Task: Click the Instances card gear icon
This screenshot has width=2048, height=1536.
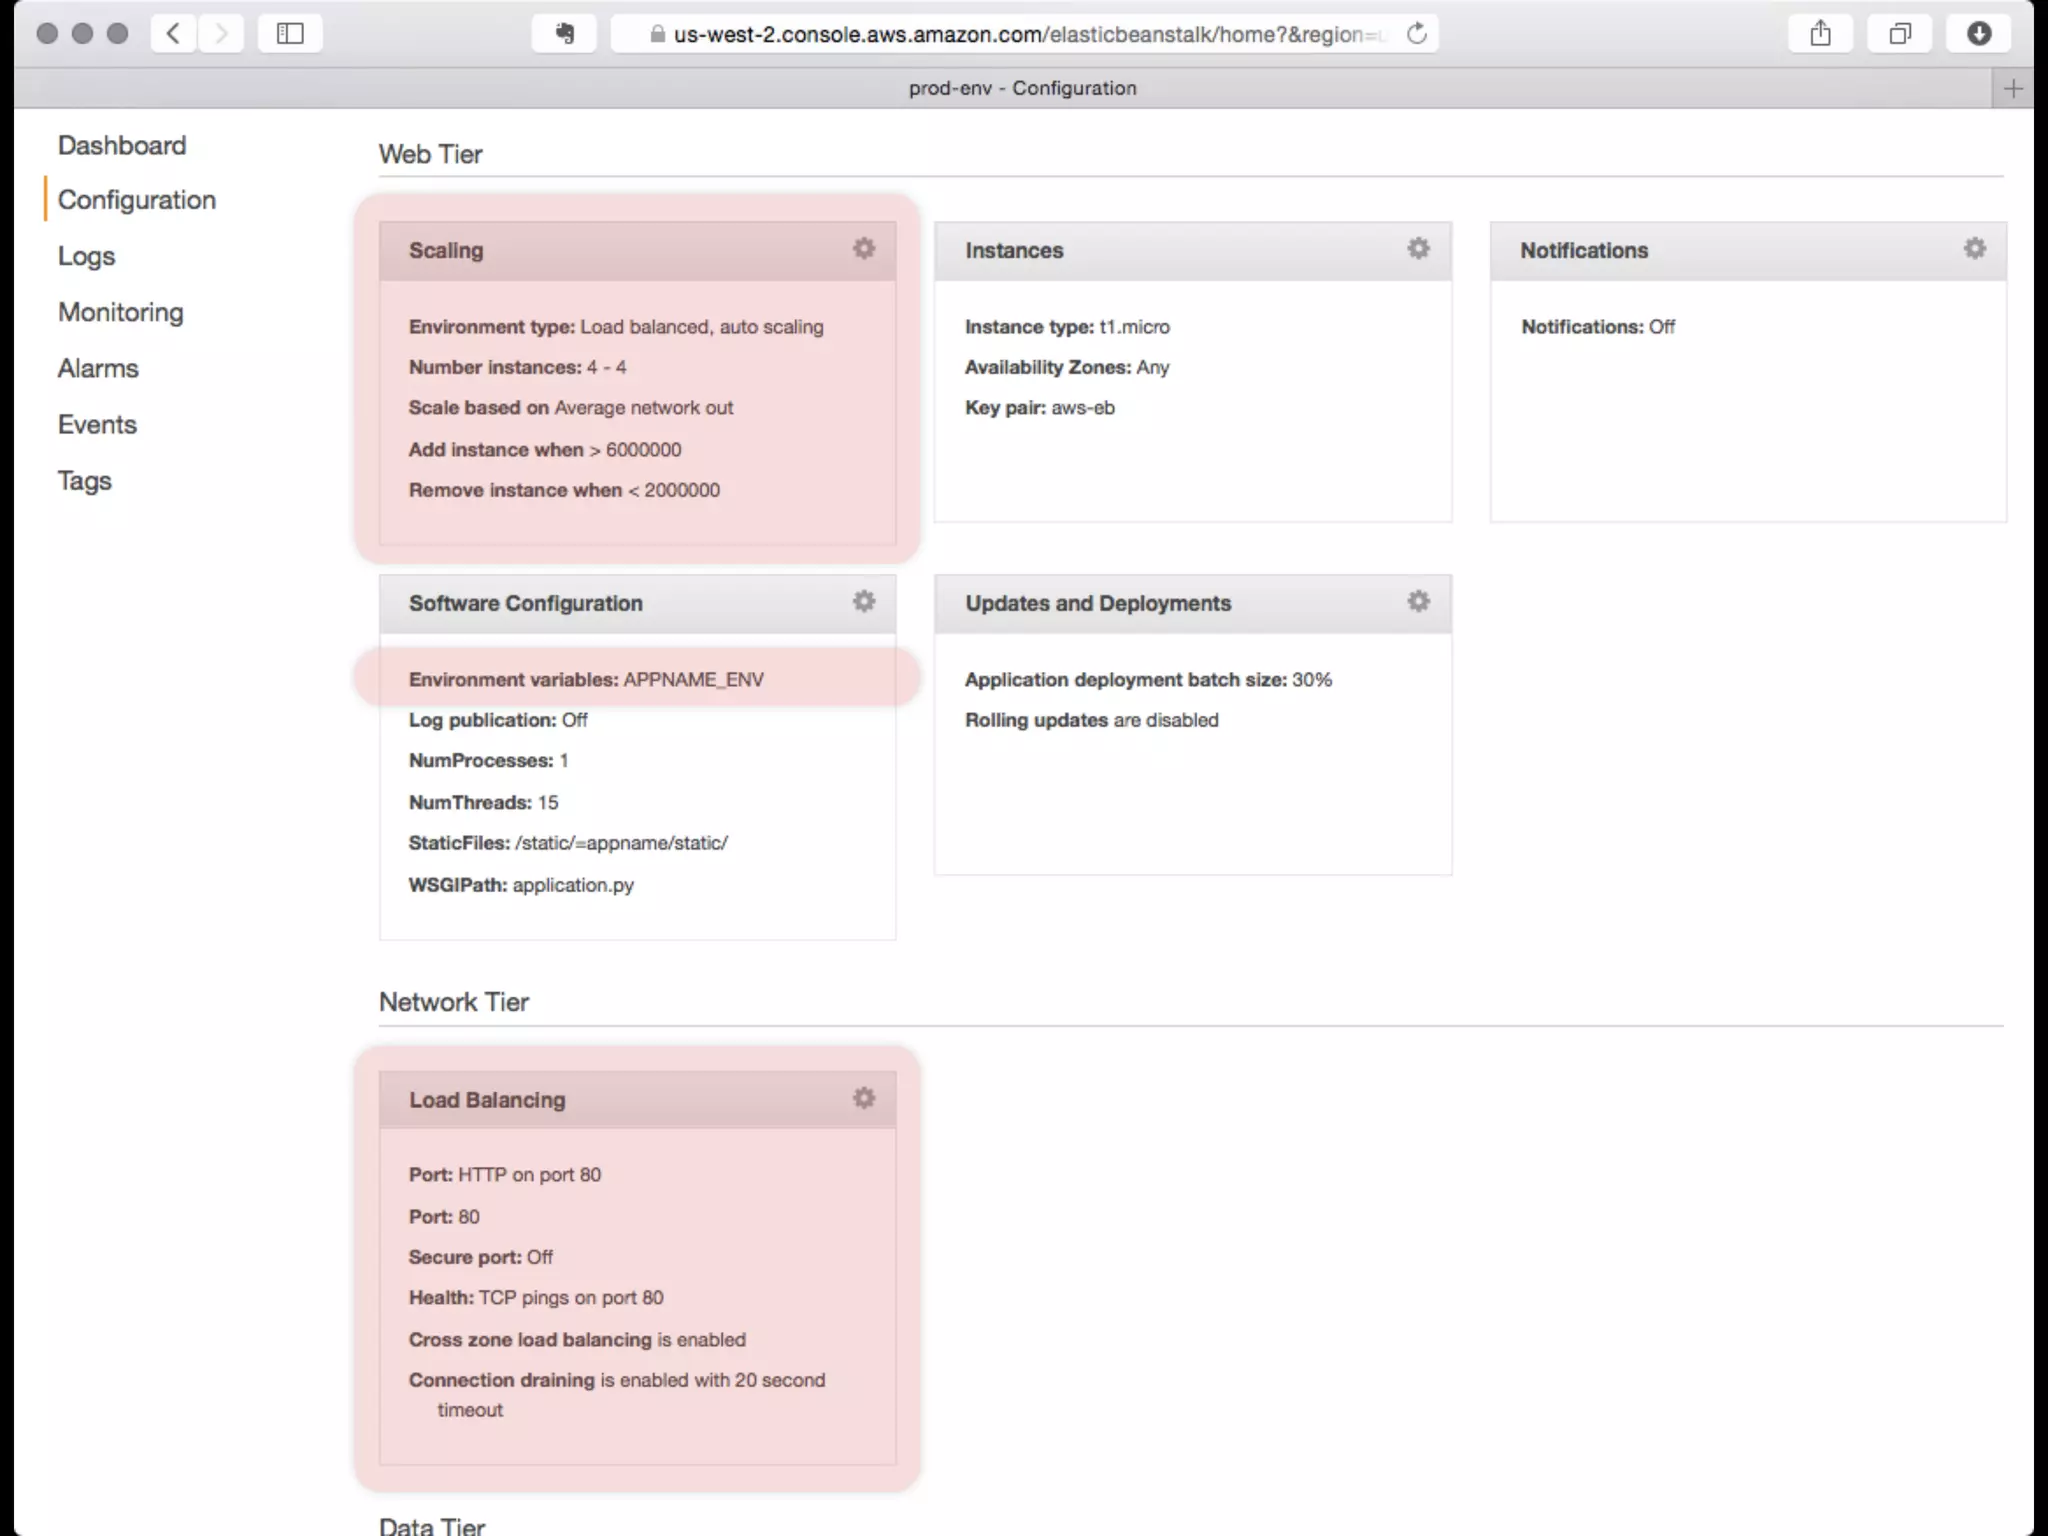Action: pos(1418,249)
